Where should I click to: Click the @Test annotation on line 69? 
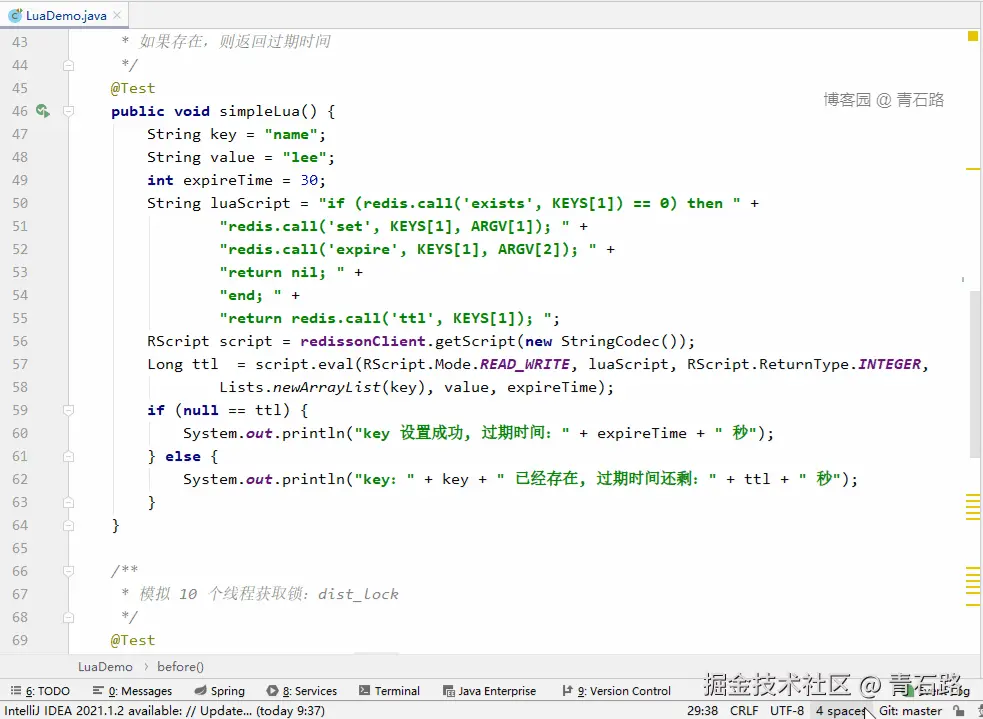(132, 640)
